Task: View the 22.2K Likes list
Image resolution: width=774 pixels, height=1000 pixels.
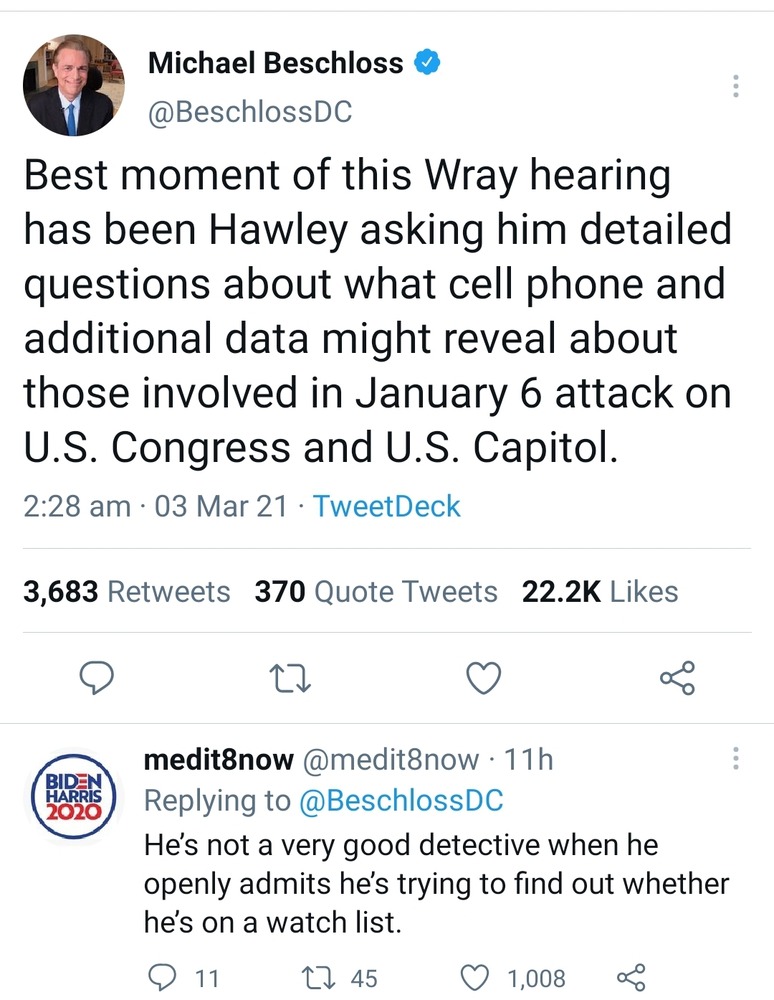Action: point(600,592)
